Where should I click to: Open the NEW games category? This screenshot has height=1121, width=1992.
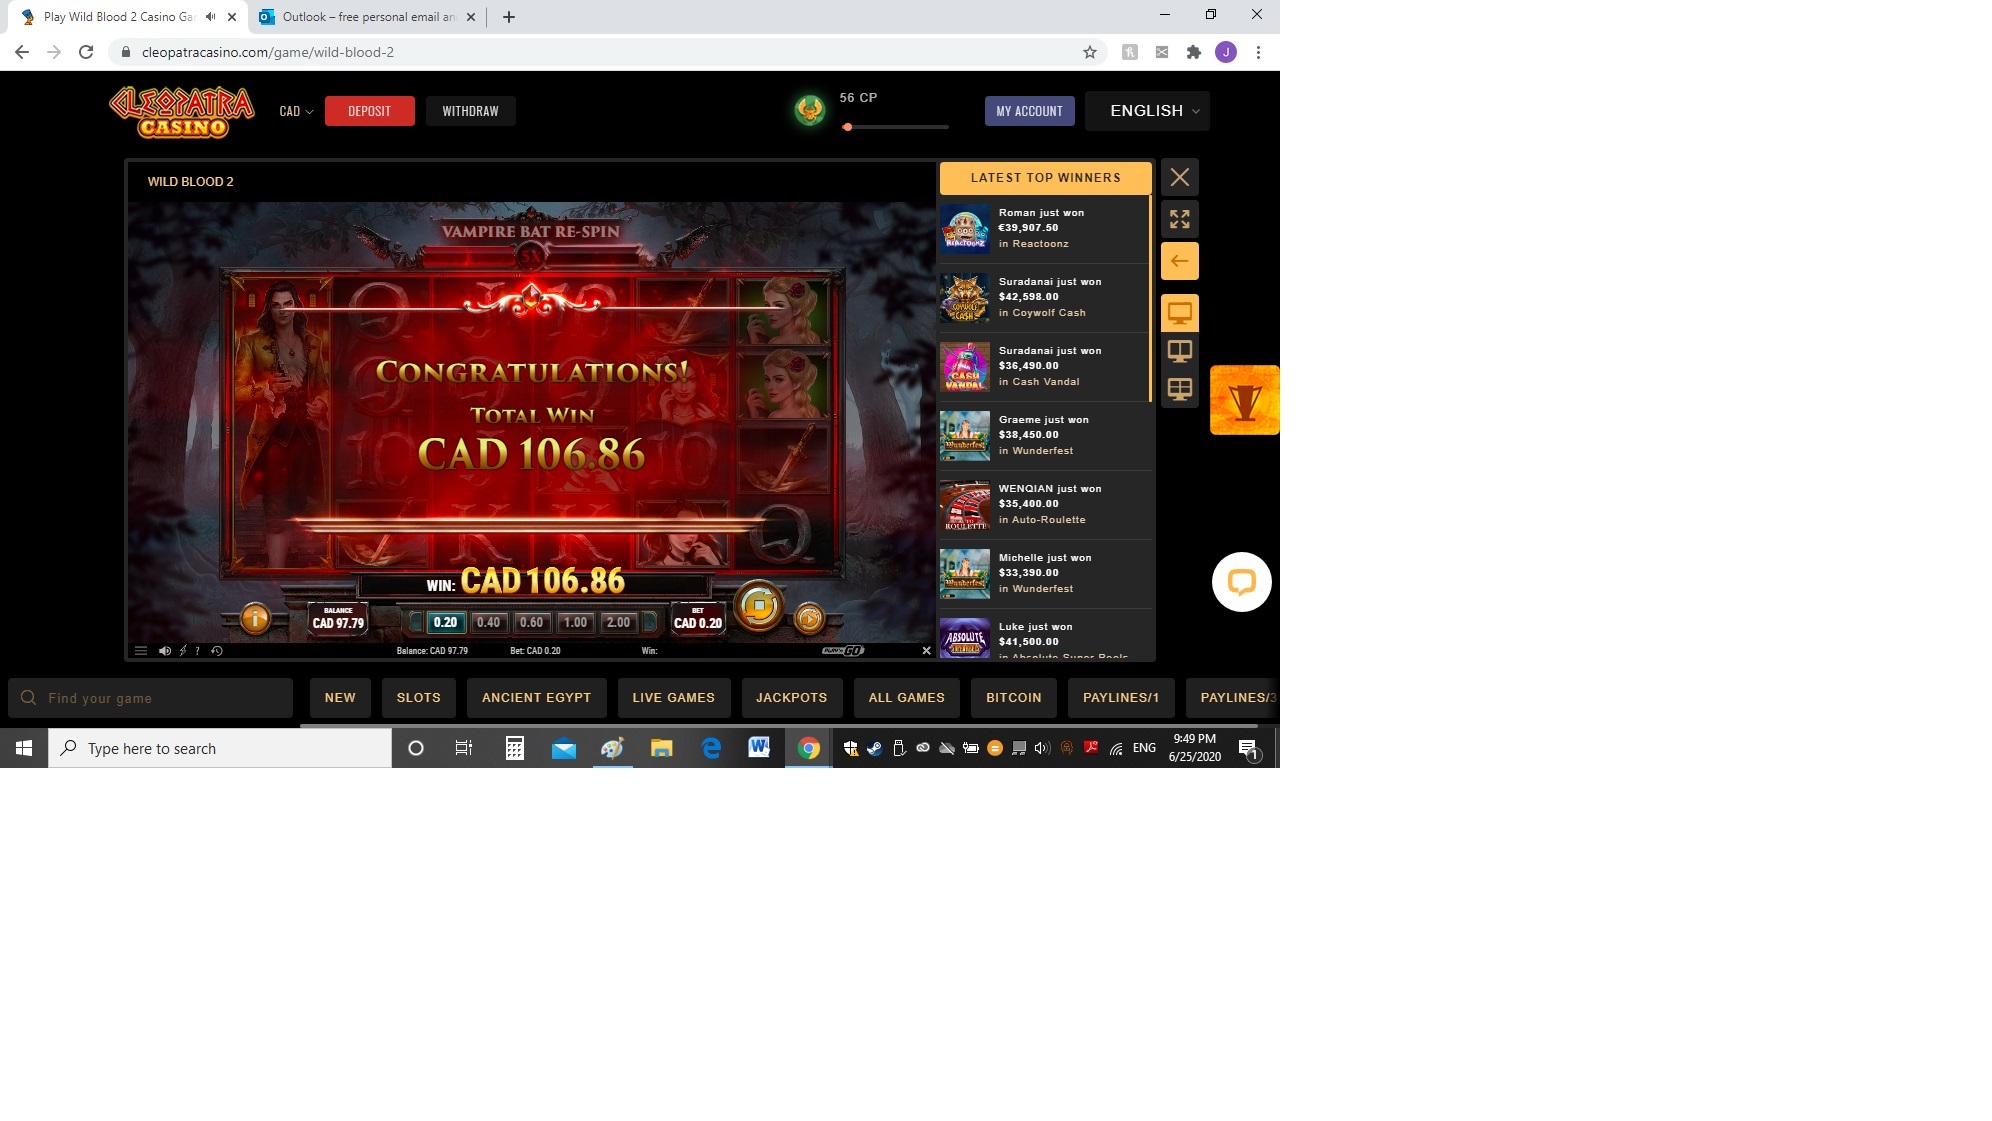340,698
